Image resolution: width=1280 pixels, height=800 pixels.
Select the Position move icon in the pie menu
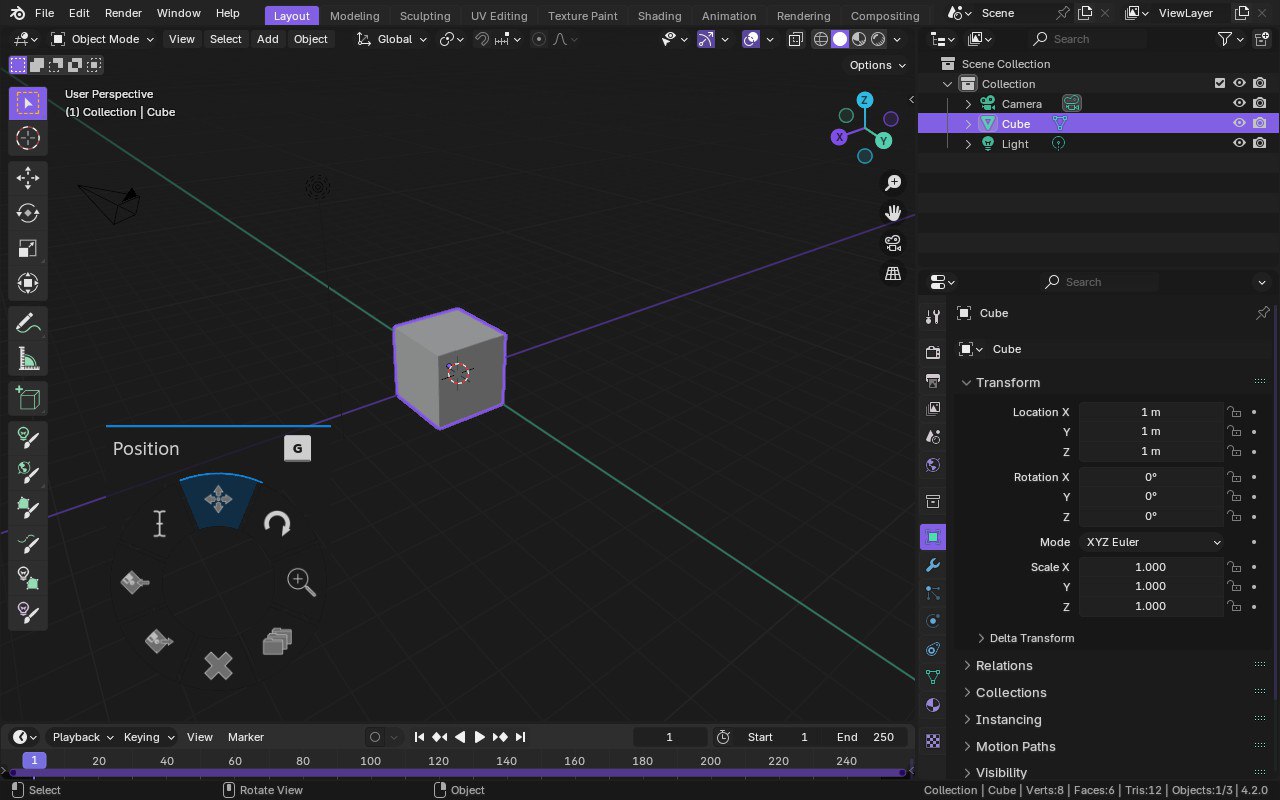coord(219,499)
